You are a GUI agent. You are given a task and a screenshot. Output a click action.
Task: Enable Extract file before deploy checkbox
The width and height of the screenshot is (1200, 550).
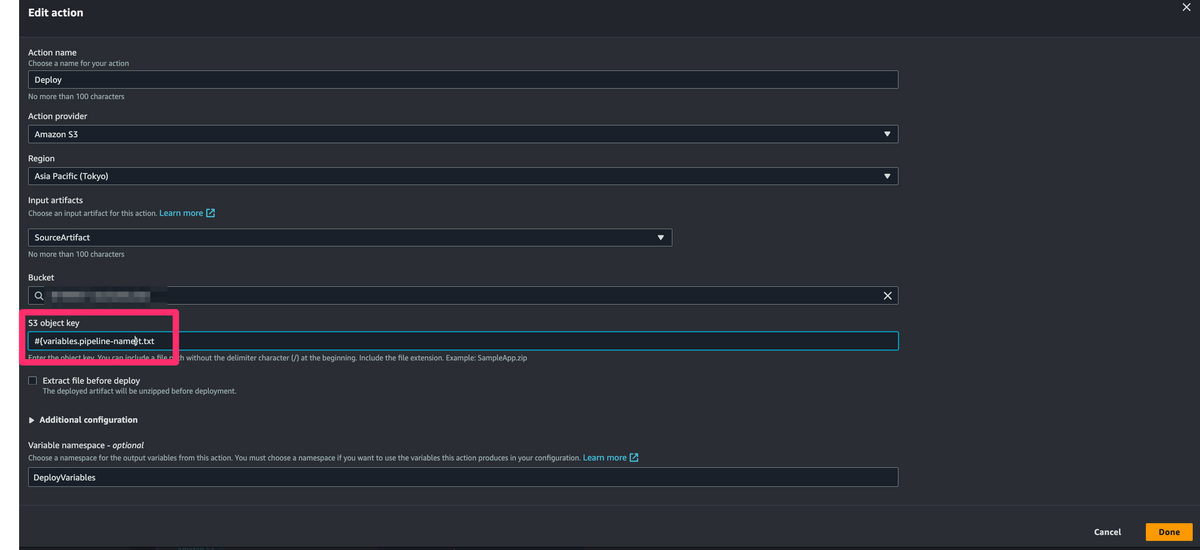[x=33, y=381]
